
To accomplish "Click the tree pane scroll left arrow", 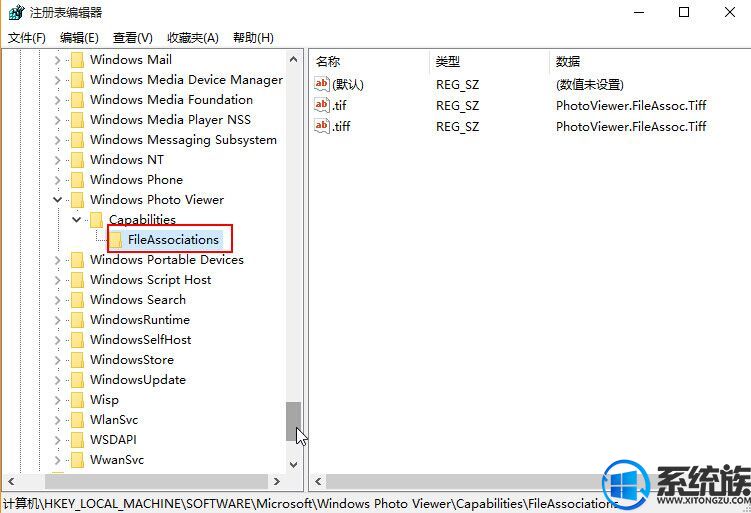I will (11, 481).
